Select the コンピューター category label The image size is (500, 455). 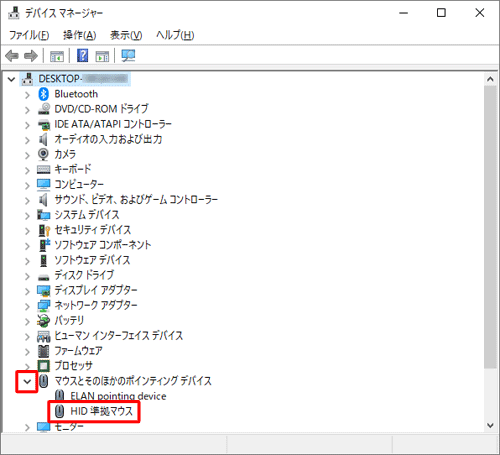pos(79,184)
